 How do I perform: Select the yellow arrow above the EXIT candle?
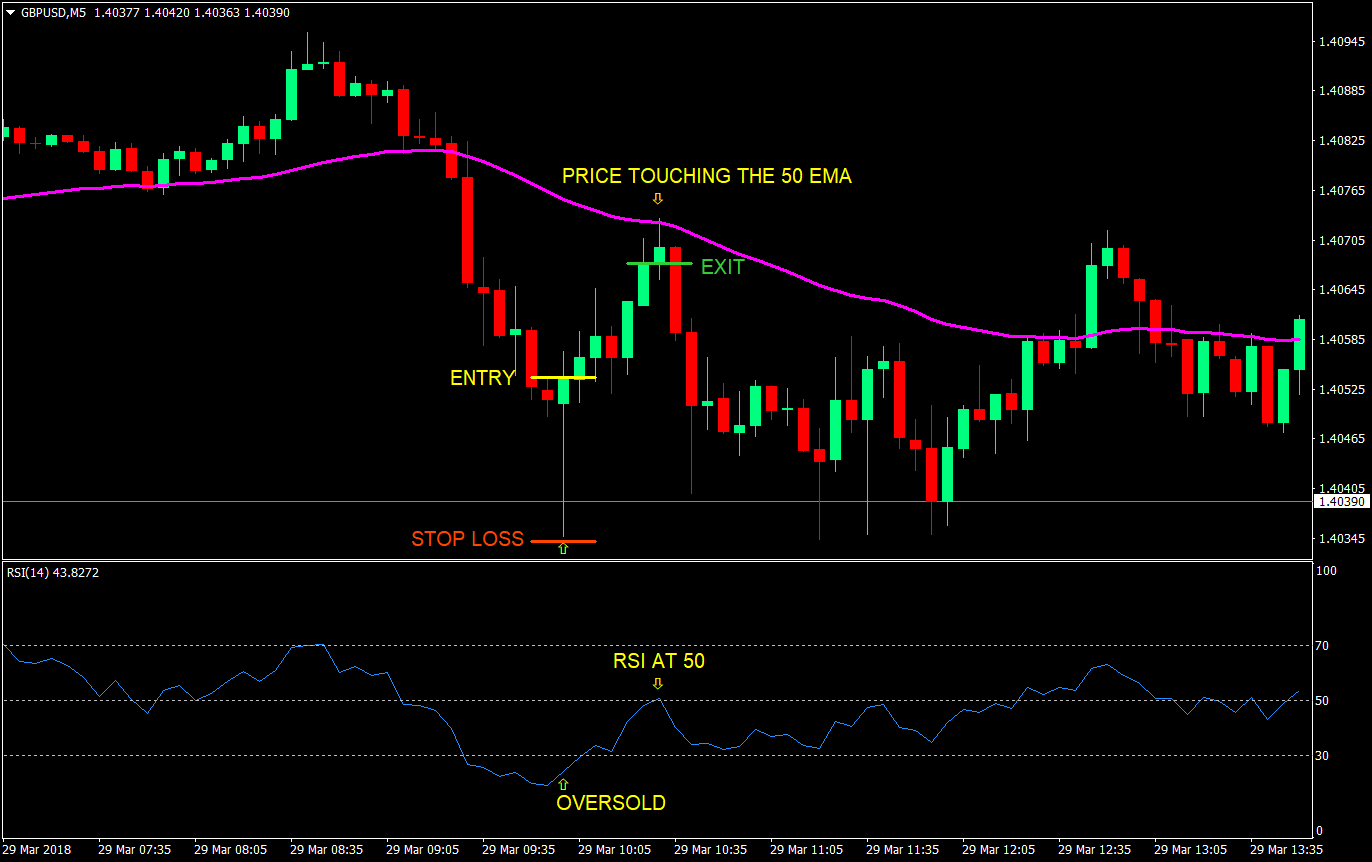pyautogui.click(x=658, y=200)
